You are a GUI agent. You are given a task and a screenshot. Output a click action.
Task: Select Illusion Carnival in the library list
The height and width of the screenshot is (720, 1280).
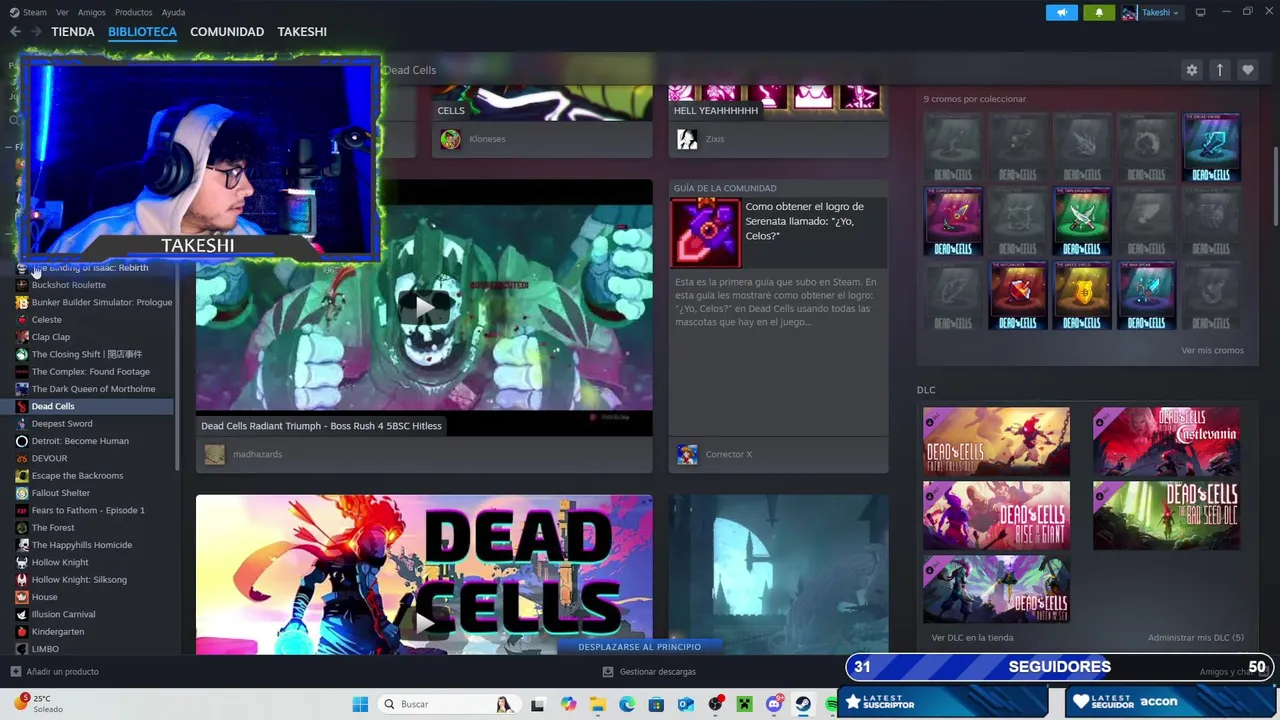point(94,614)
